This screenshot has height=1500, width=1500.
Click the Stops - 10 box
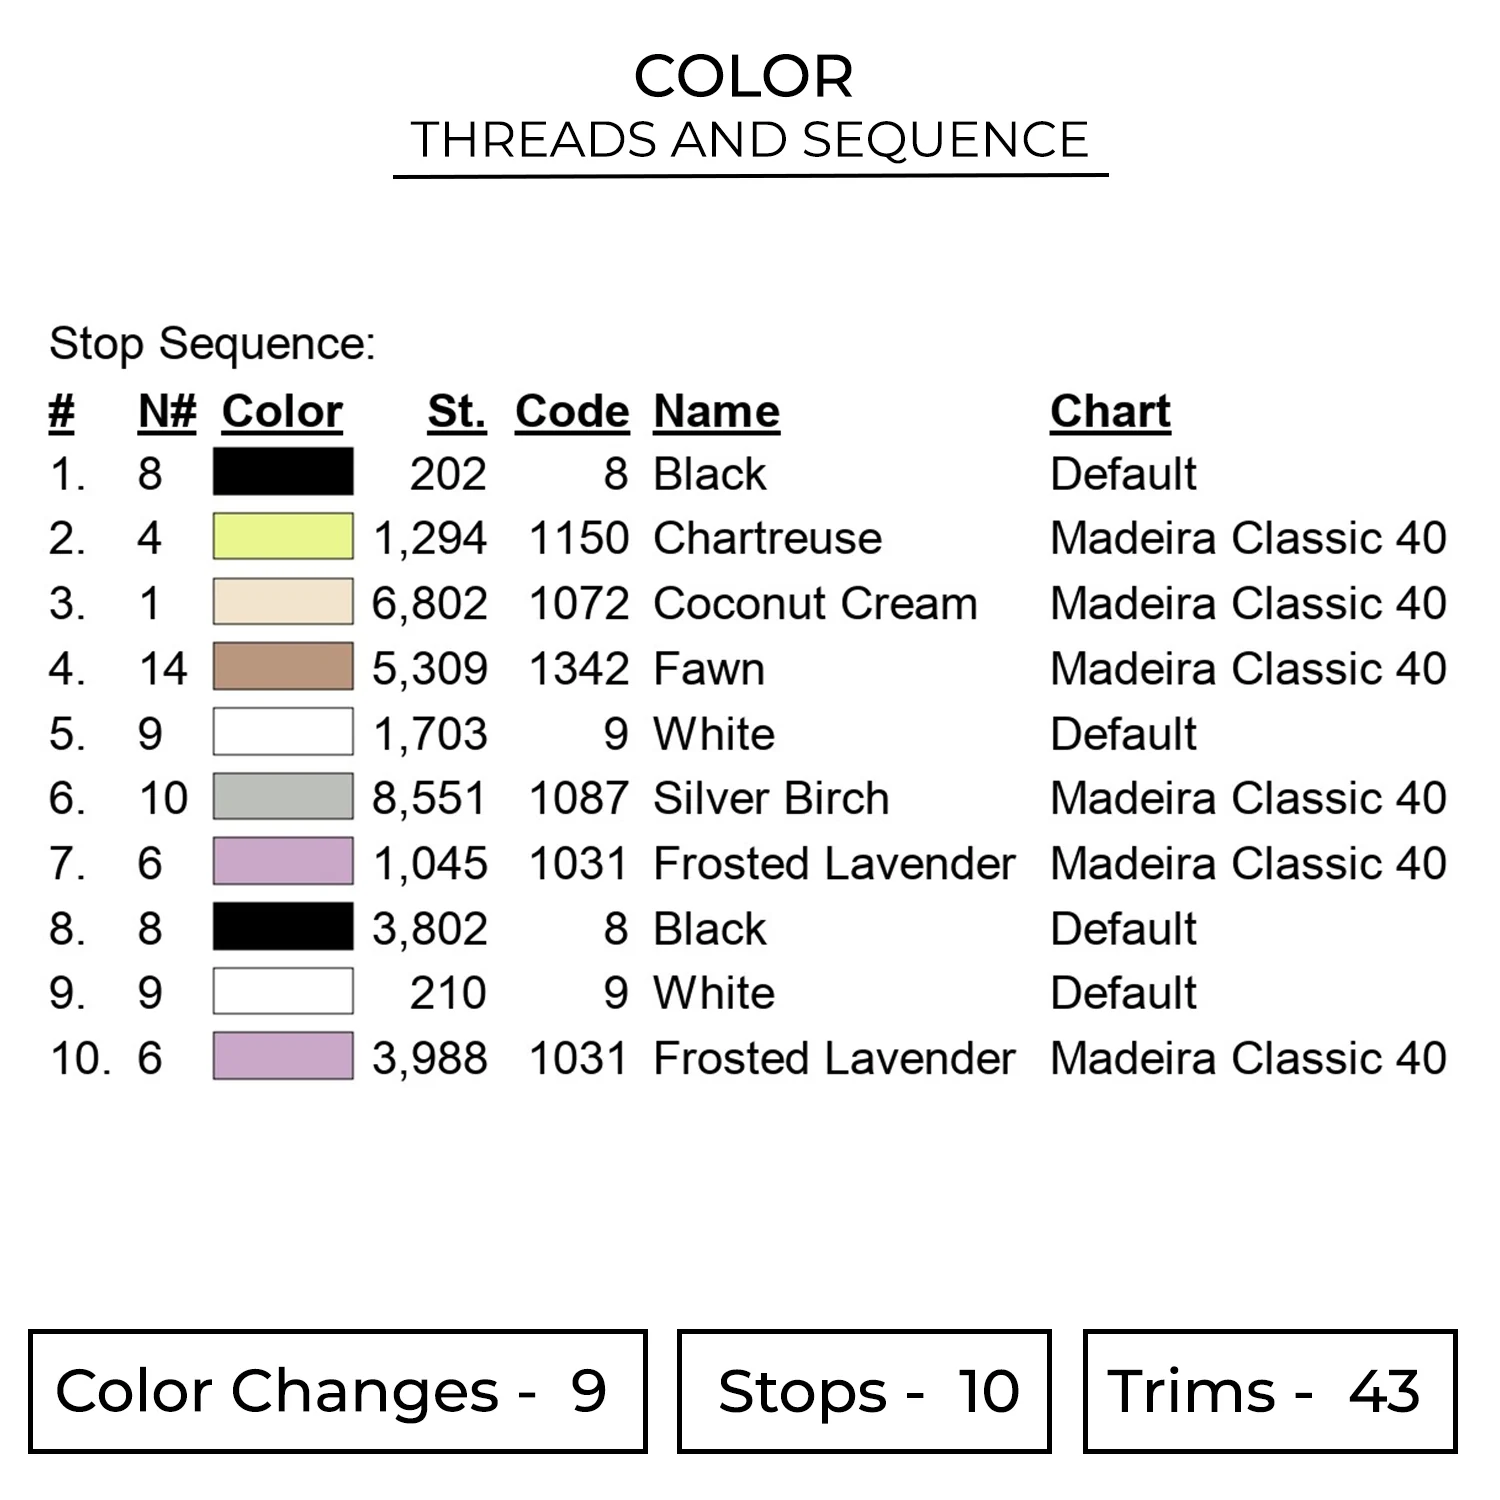click(864, 1391)
